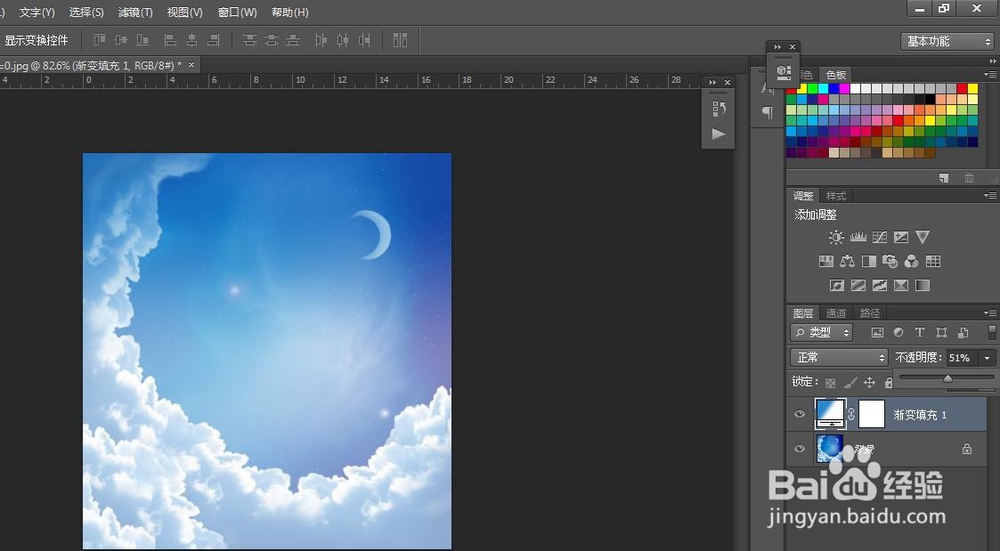
Task: Switch to the 通道 tab
Action: (x=835, y=313)
